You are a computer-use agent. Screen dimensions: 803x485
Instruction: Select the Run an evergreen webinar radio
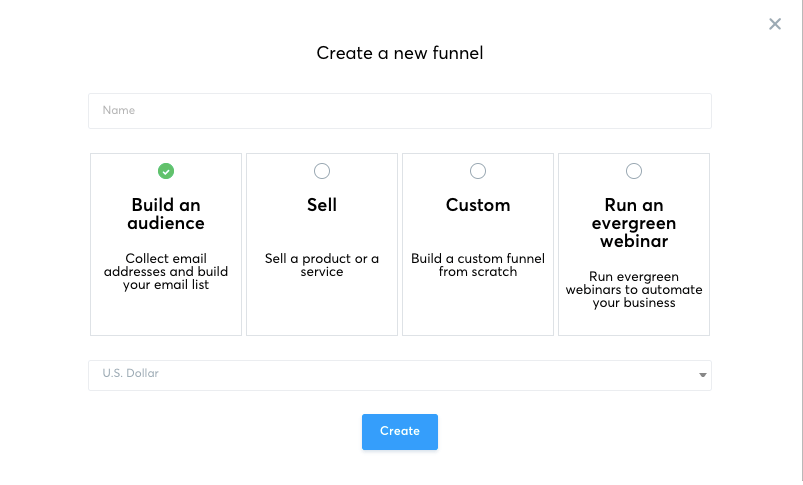(x=634, y=171)
